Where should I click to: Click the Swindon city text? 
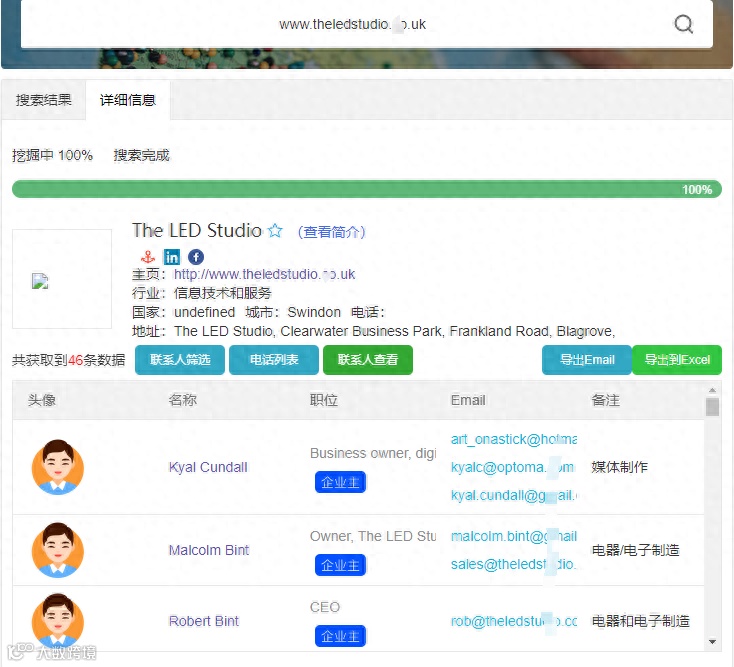[x=314, y=312]
